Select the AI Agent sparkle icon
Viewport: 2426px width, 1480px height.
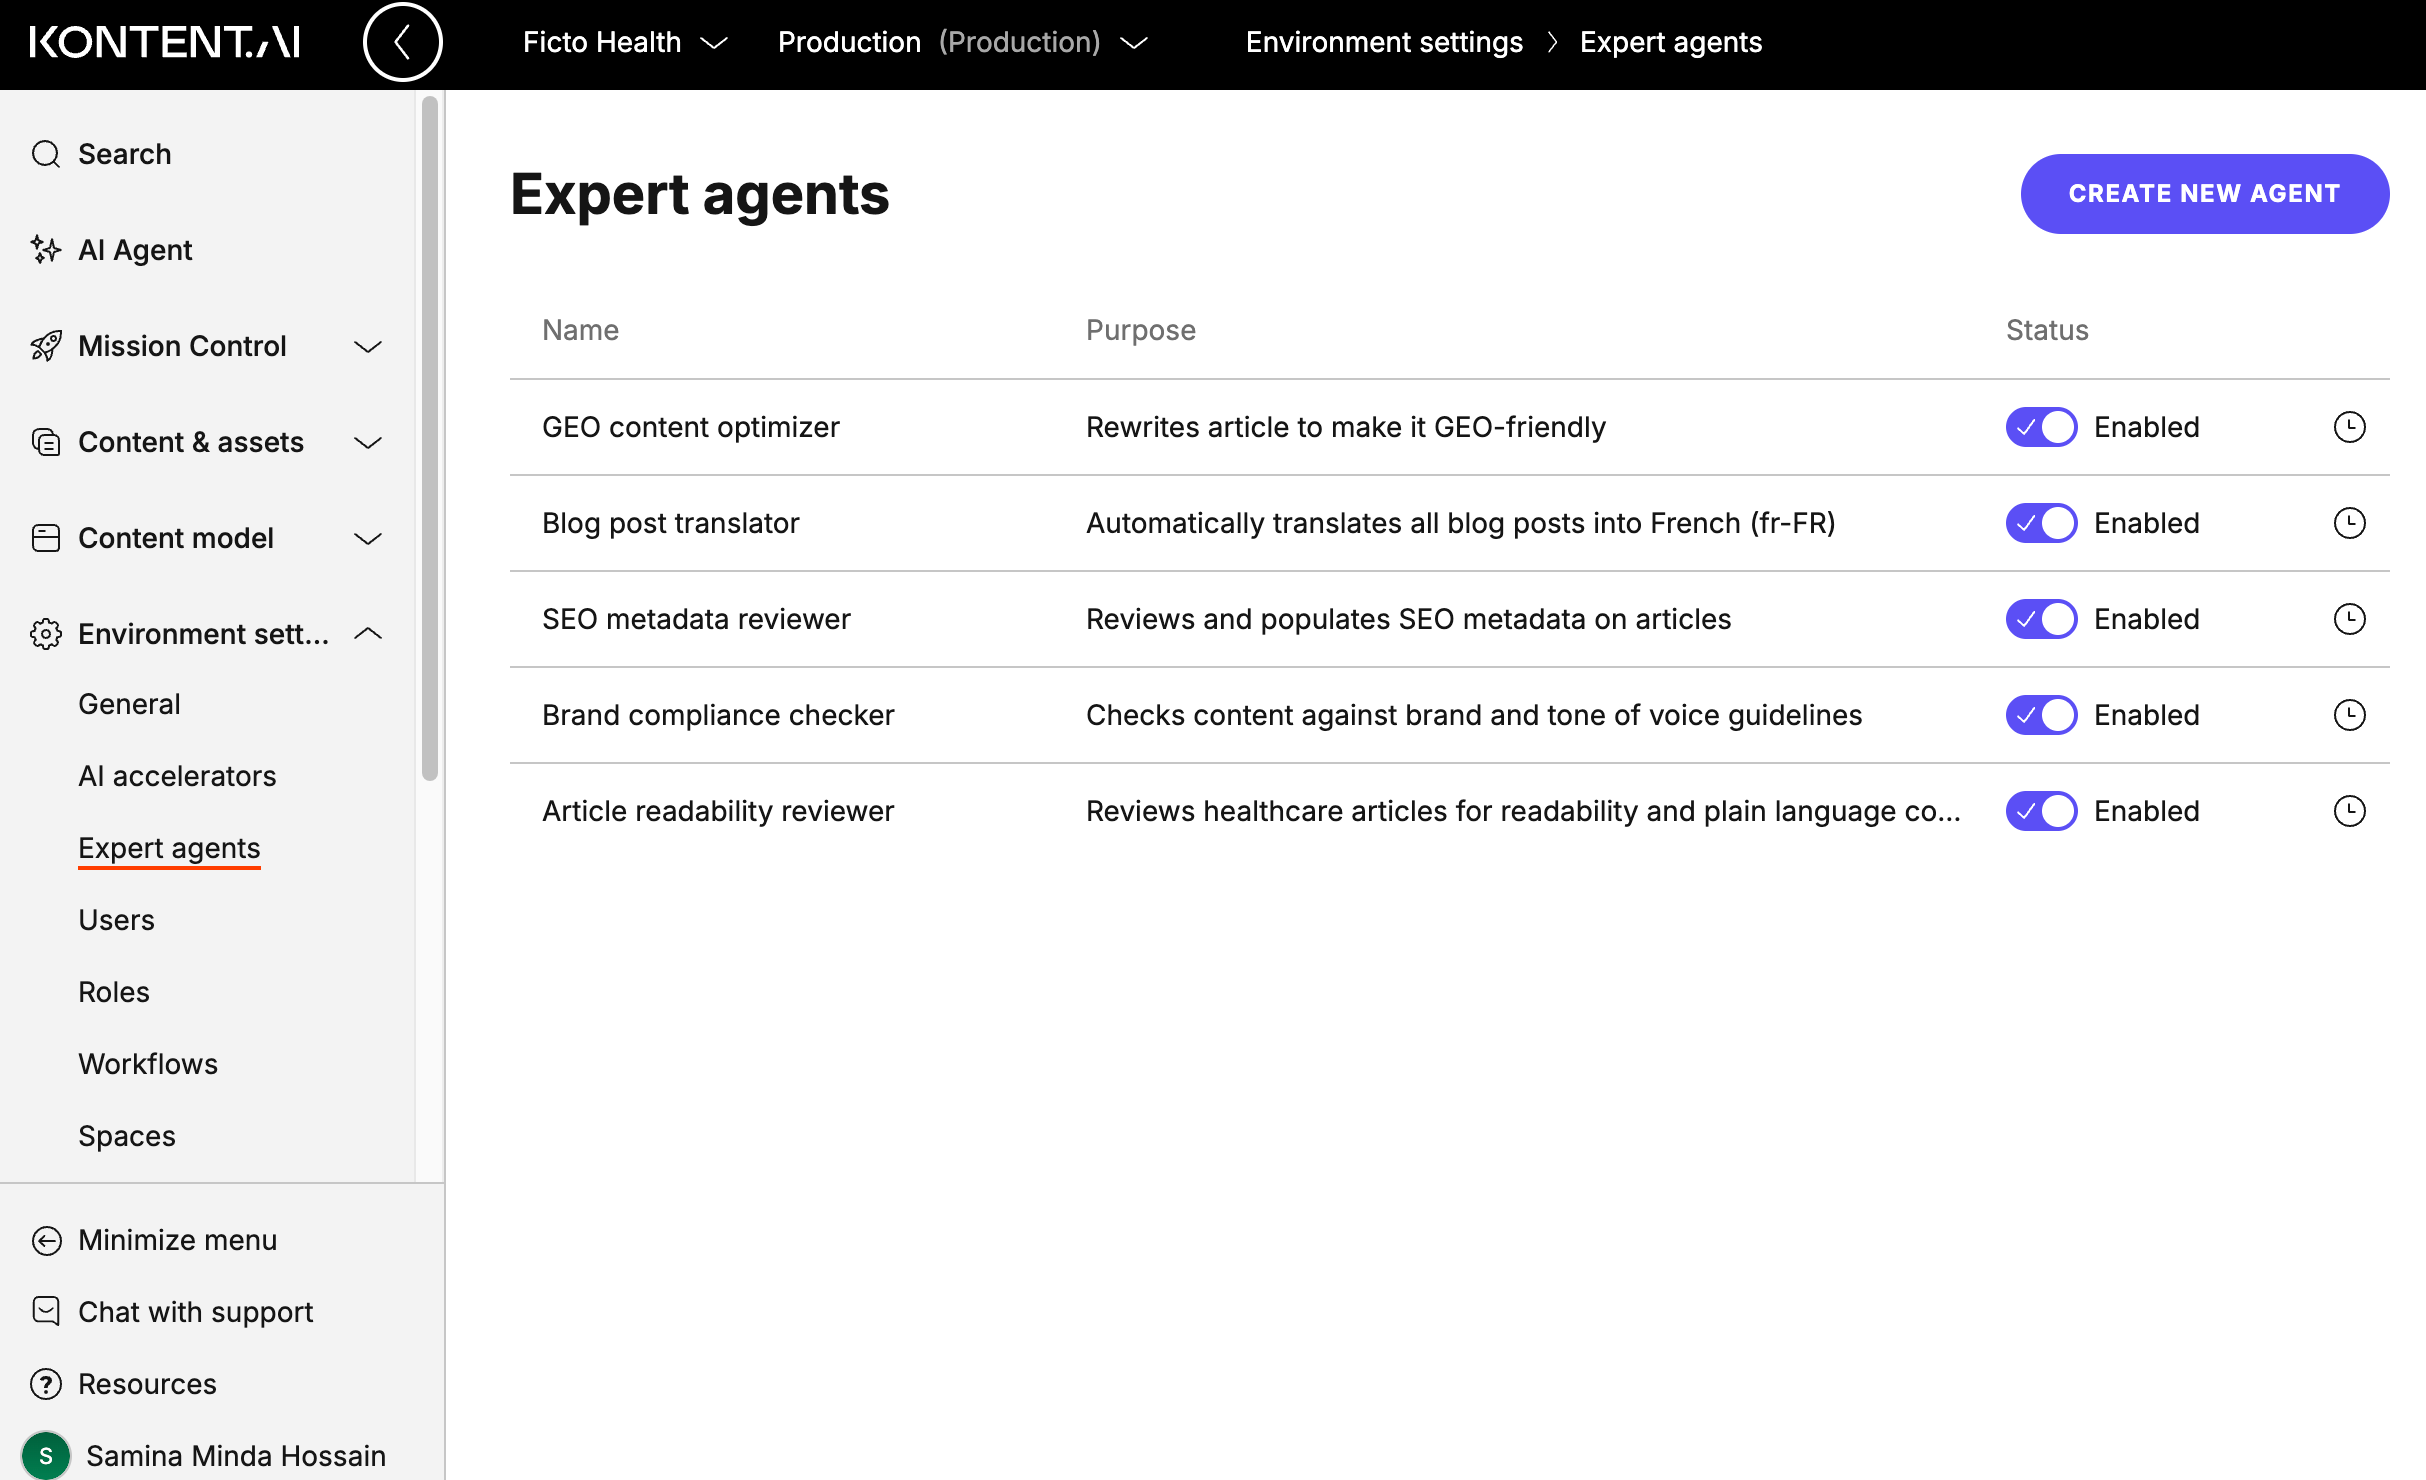click(x=45, y=250)
